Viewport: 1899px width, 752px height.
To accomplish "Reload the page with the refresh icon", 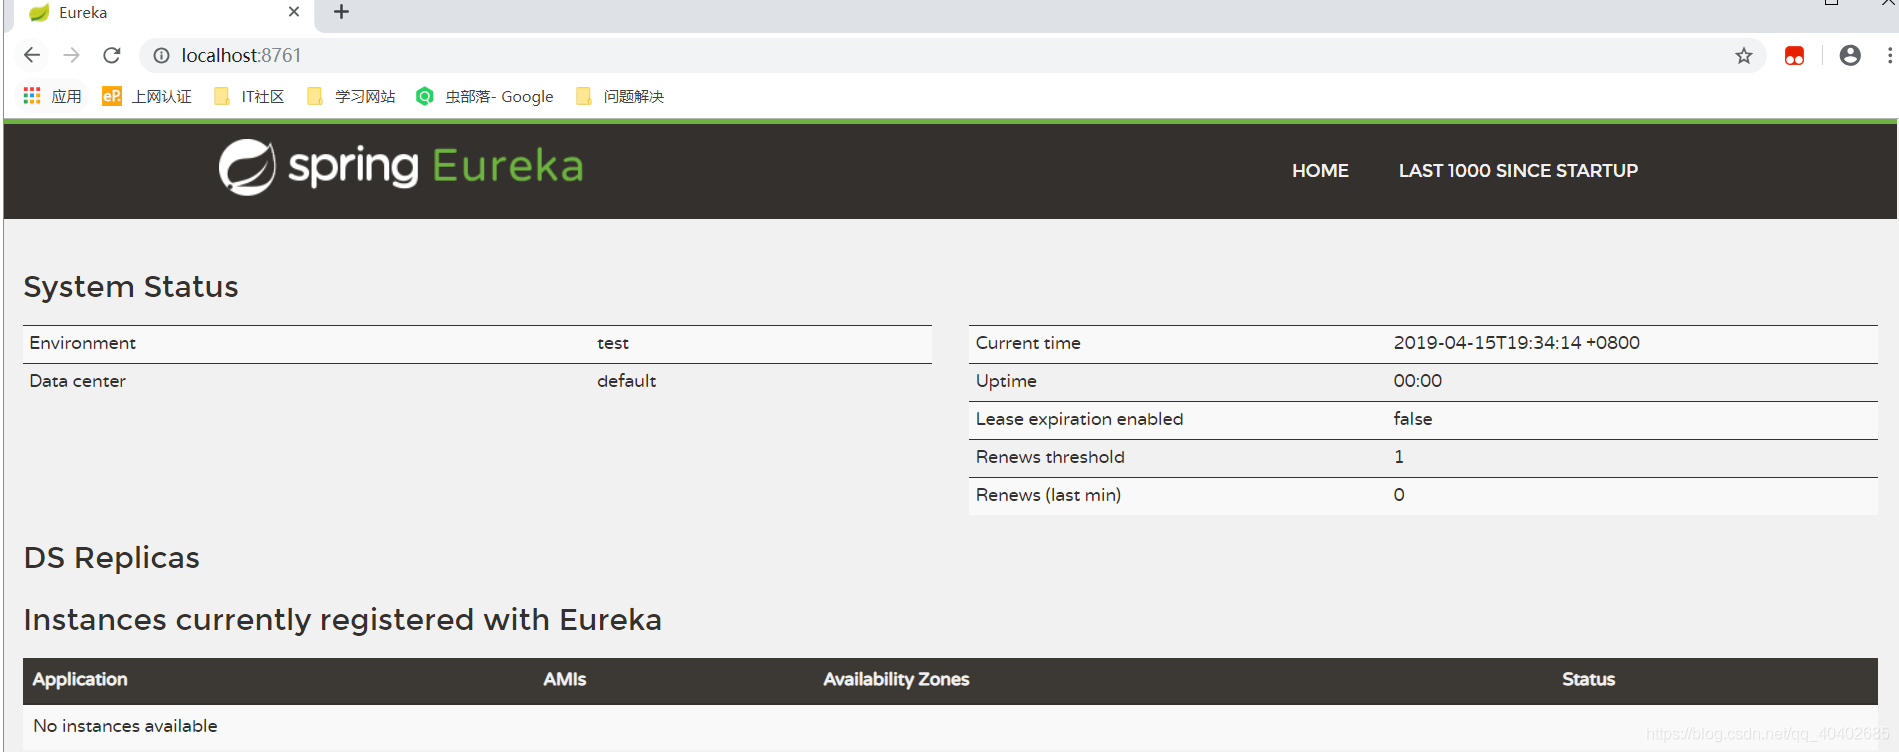I will (112, 55).
